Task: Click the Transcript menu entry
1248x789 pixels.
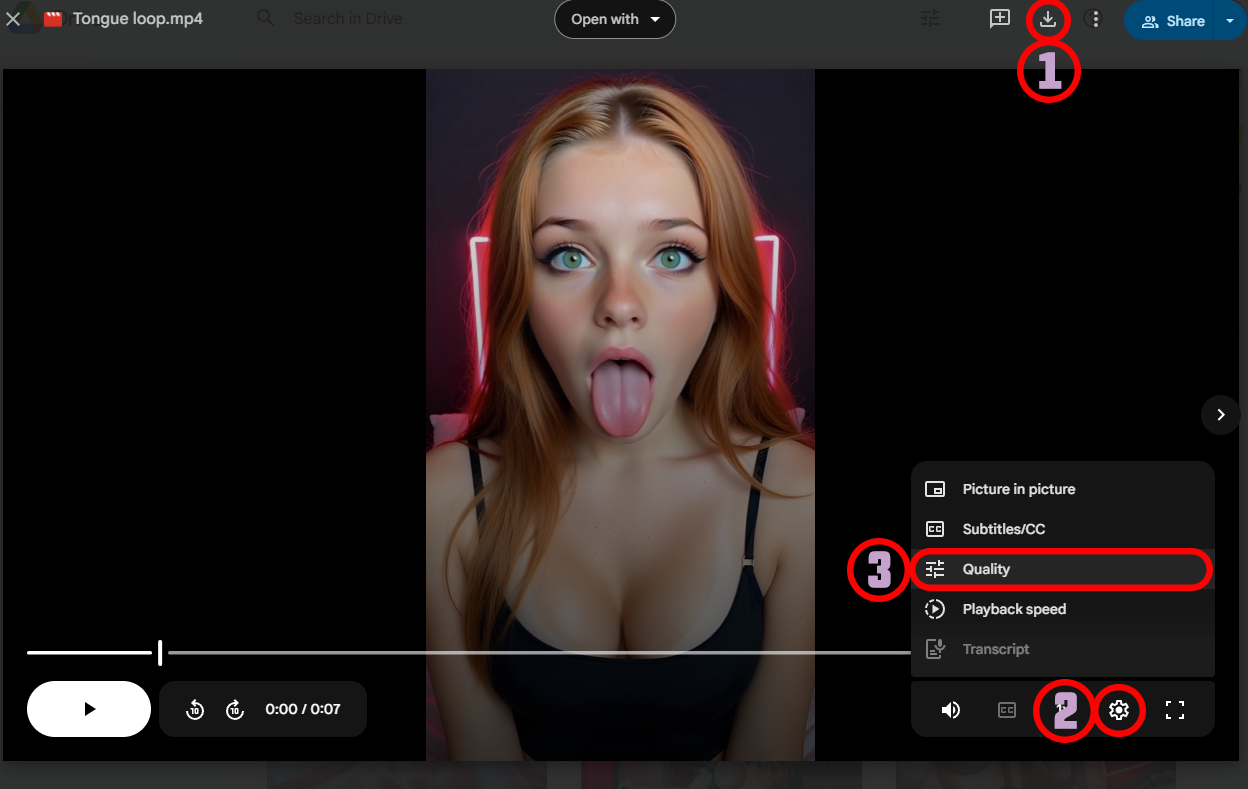Action: [1062, 649]
